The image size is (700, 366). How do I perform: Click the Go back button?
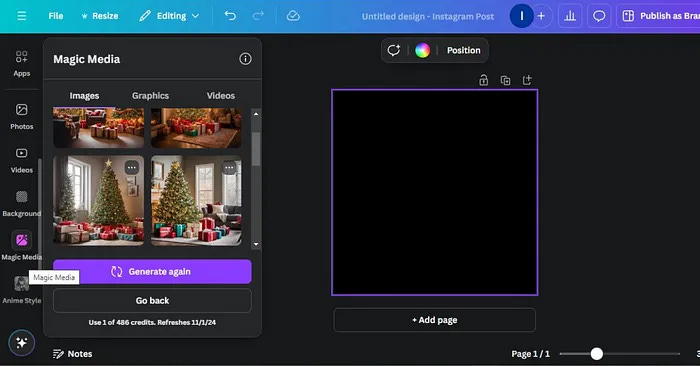coord(152,300)
